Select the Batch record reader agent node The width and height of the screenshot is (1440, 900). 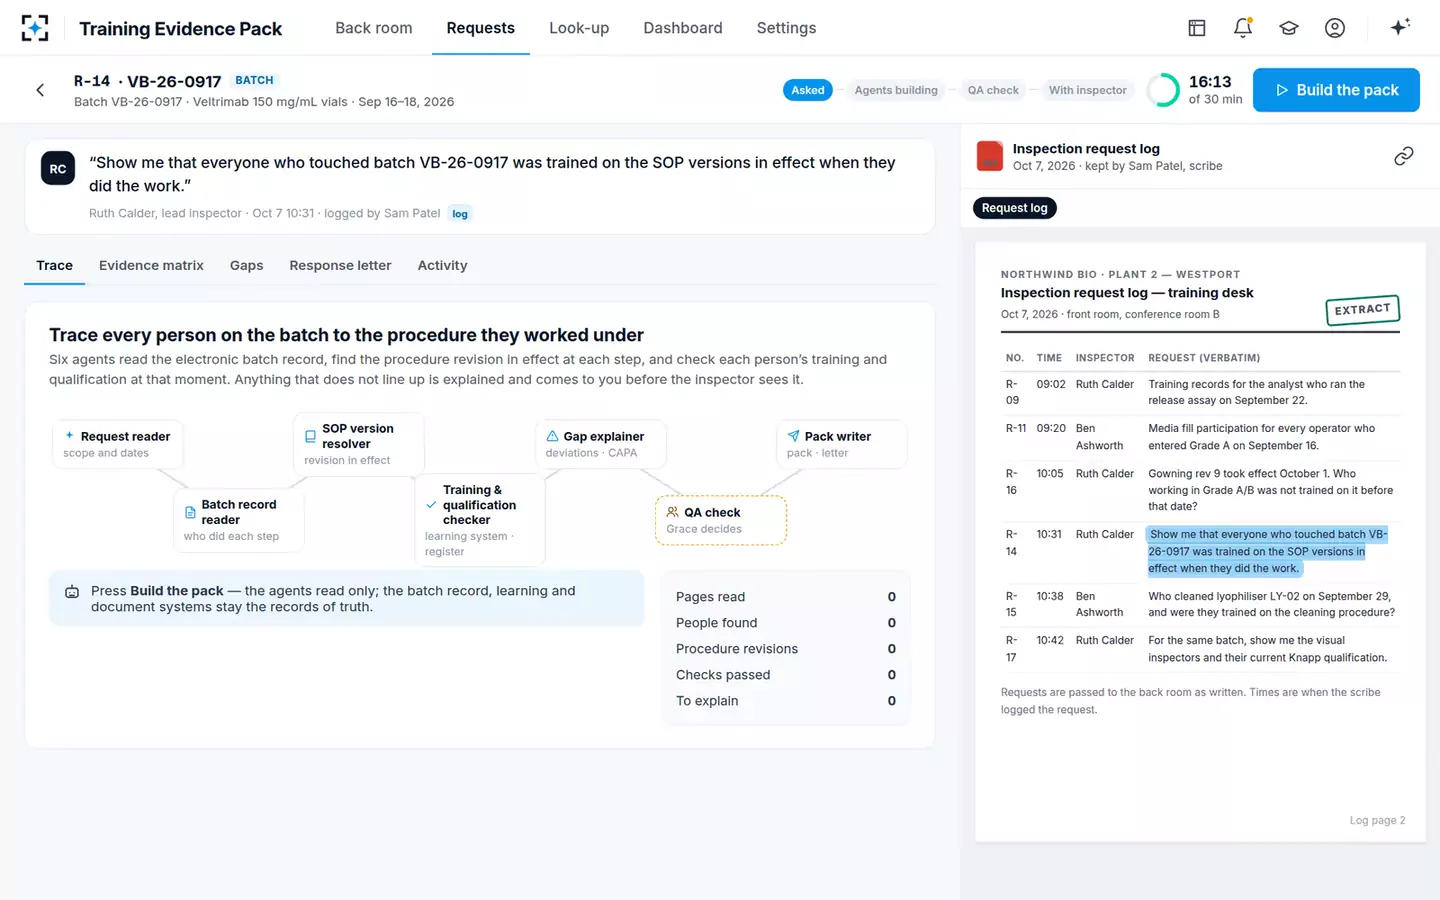pyautogui.click(x=239, y=520)
